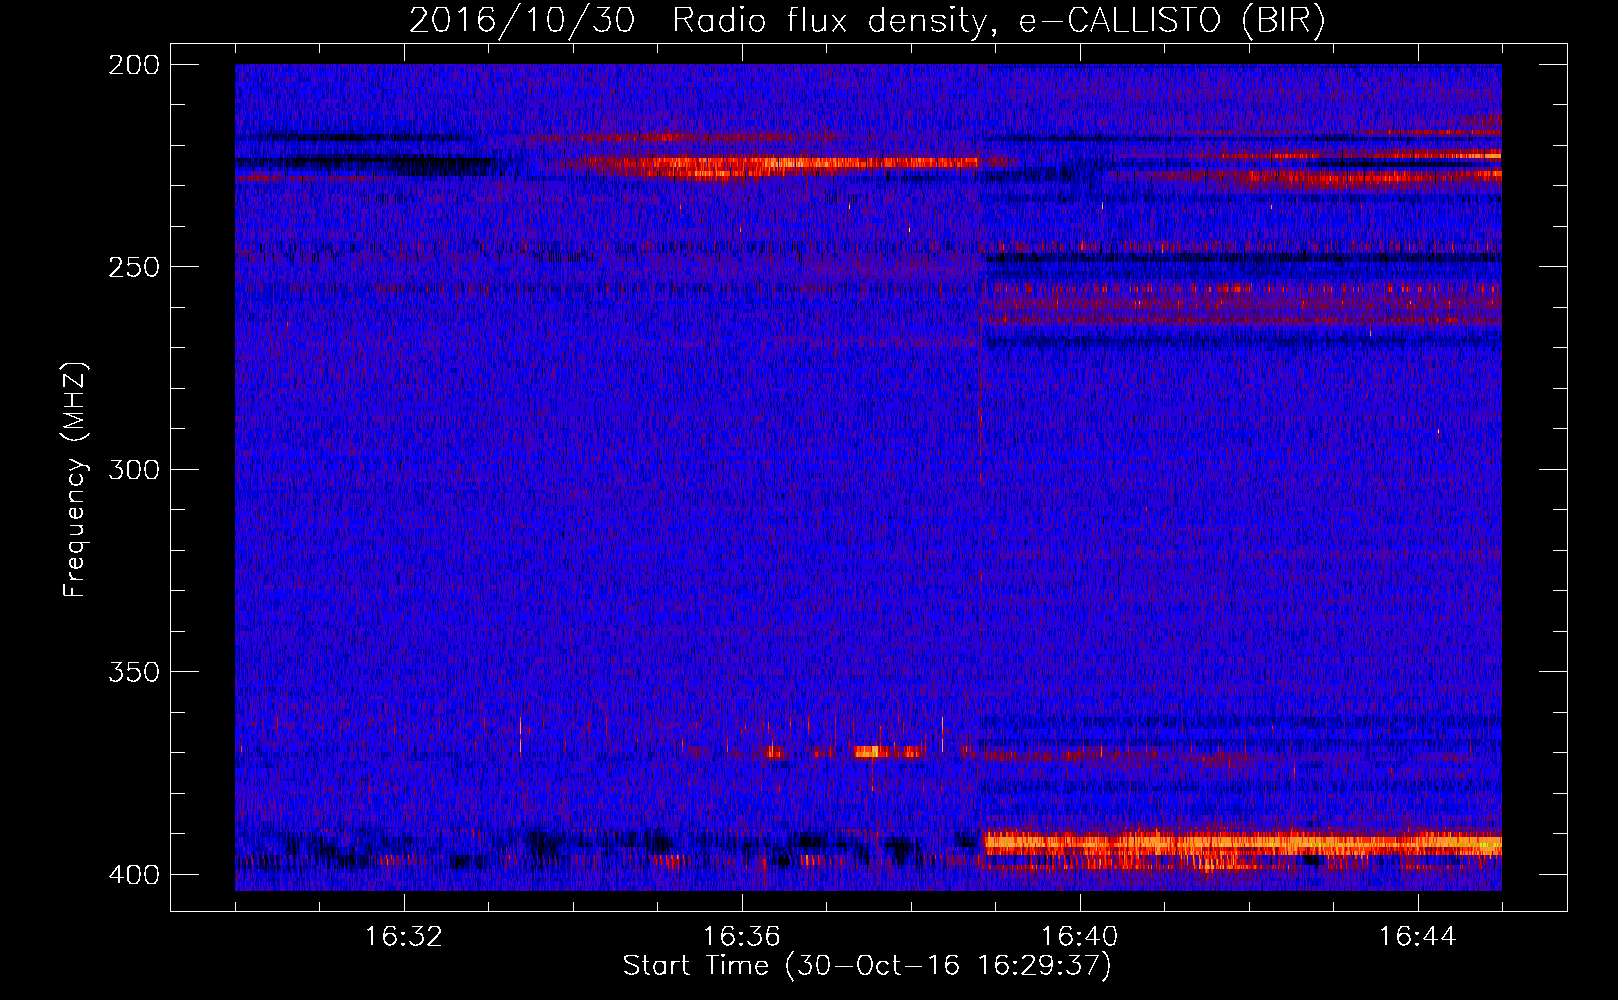Click the 16:44 time tick label
The width and height of the screenshot is (1618, 1000).
coord(1418,937)
